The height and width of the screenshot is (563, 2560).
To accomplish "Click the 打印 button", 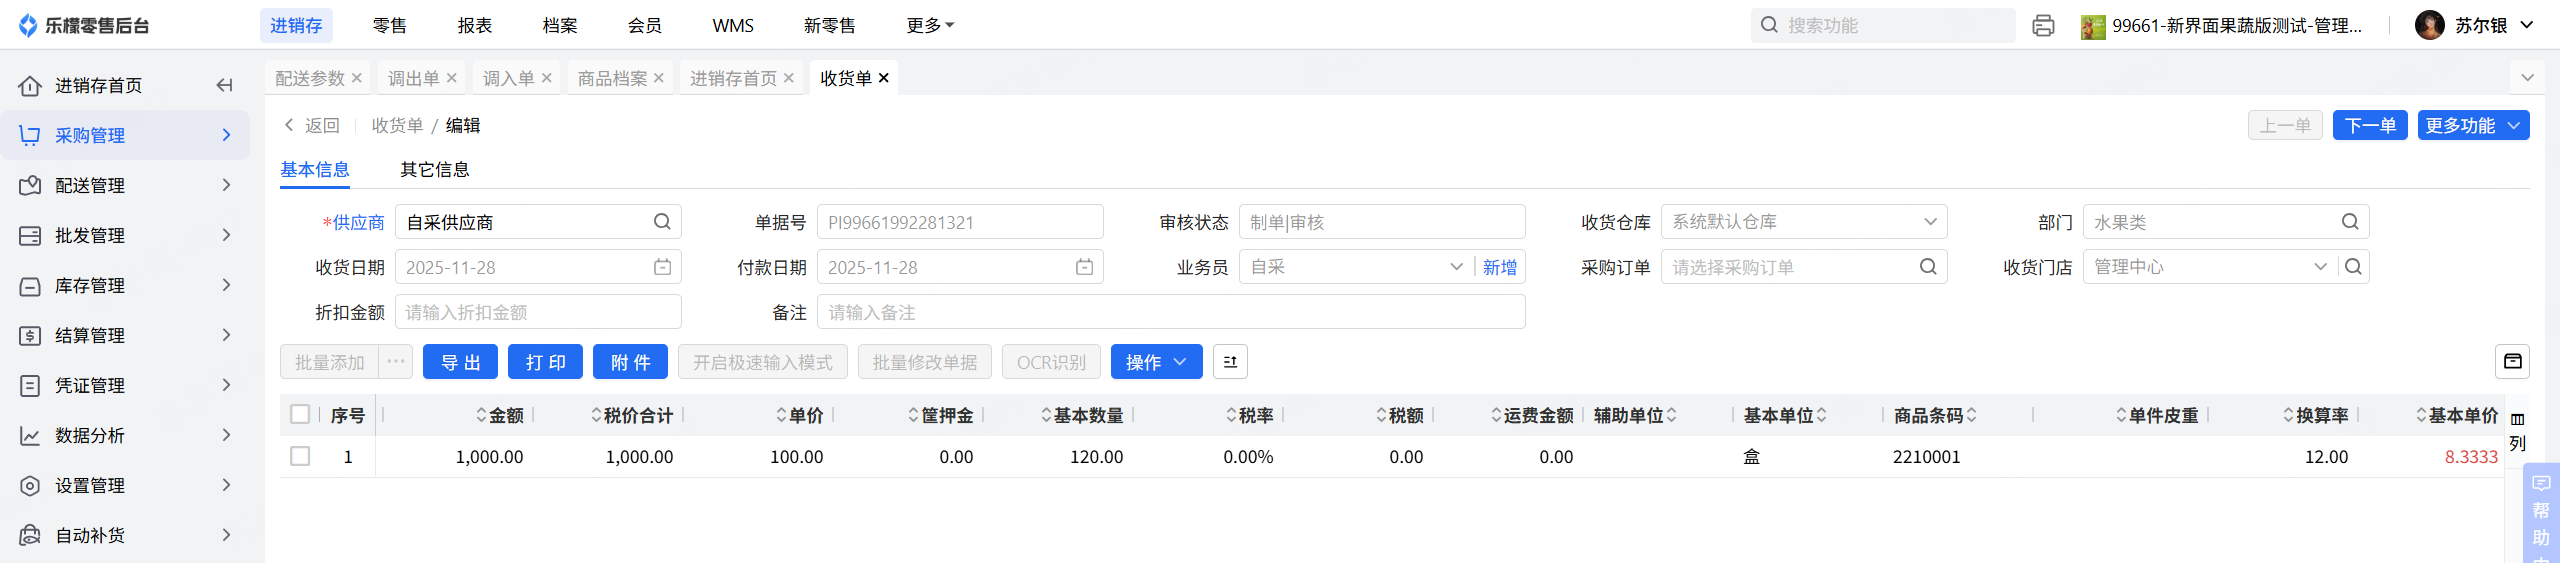I will click(x=545, y=362).
